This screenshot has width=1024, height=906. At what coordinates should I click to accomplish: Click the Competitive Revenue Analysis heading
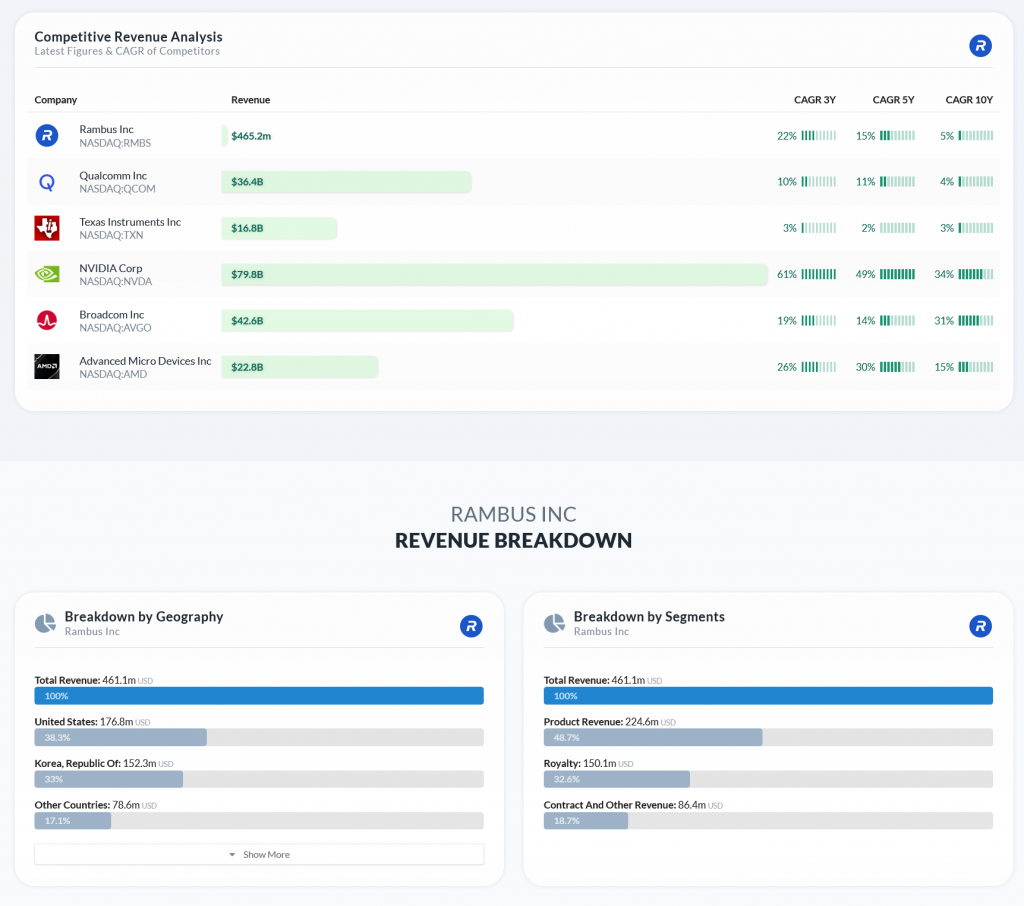click(x=129, y=37)
